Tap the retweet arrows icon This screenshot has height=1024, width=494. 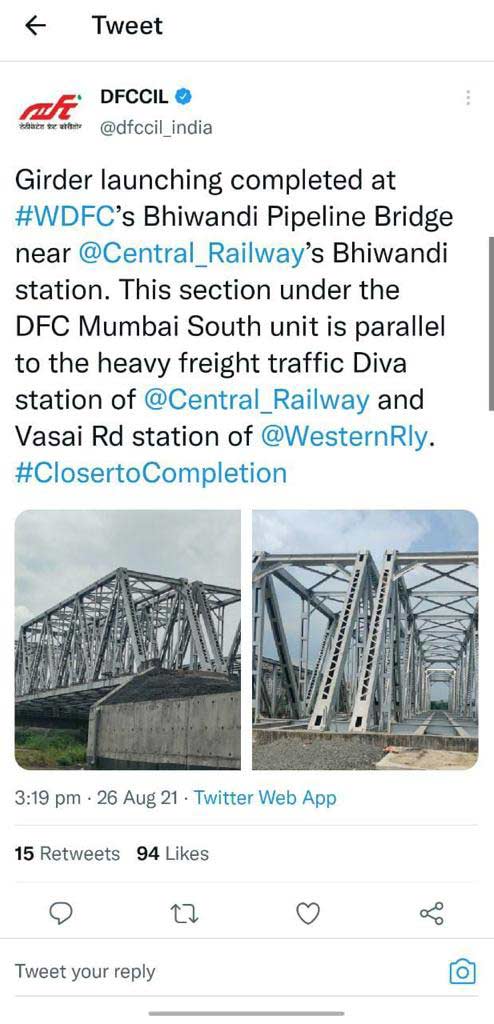(185, 913)
